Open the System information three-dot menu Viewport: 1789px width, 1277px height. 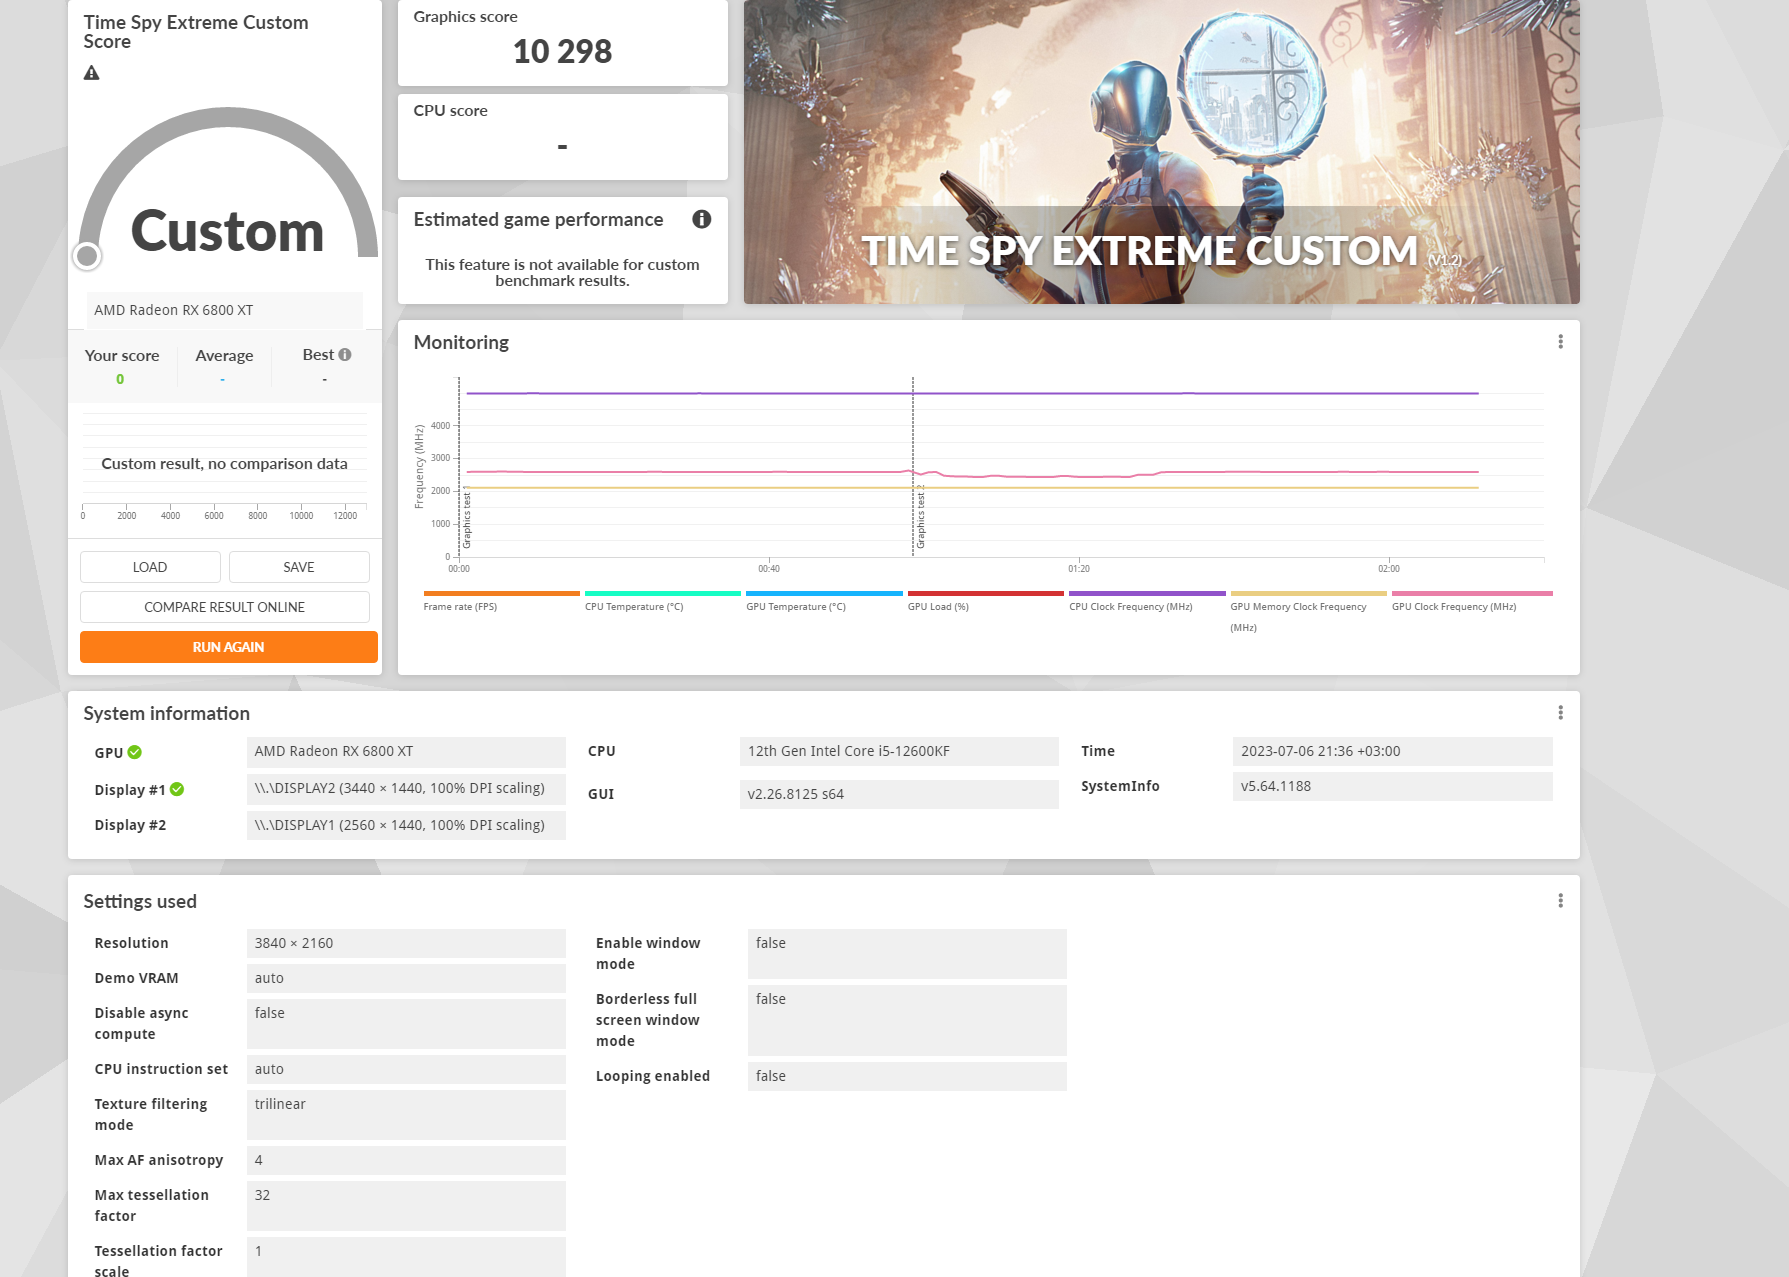click(x=1560, y=713)
